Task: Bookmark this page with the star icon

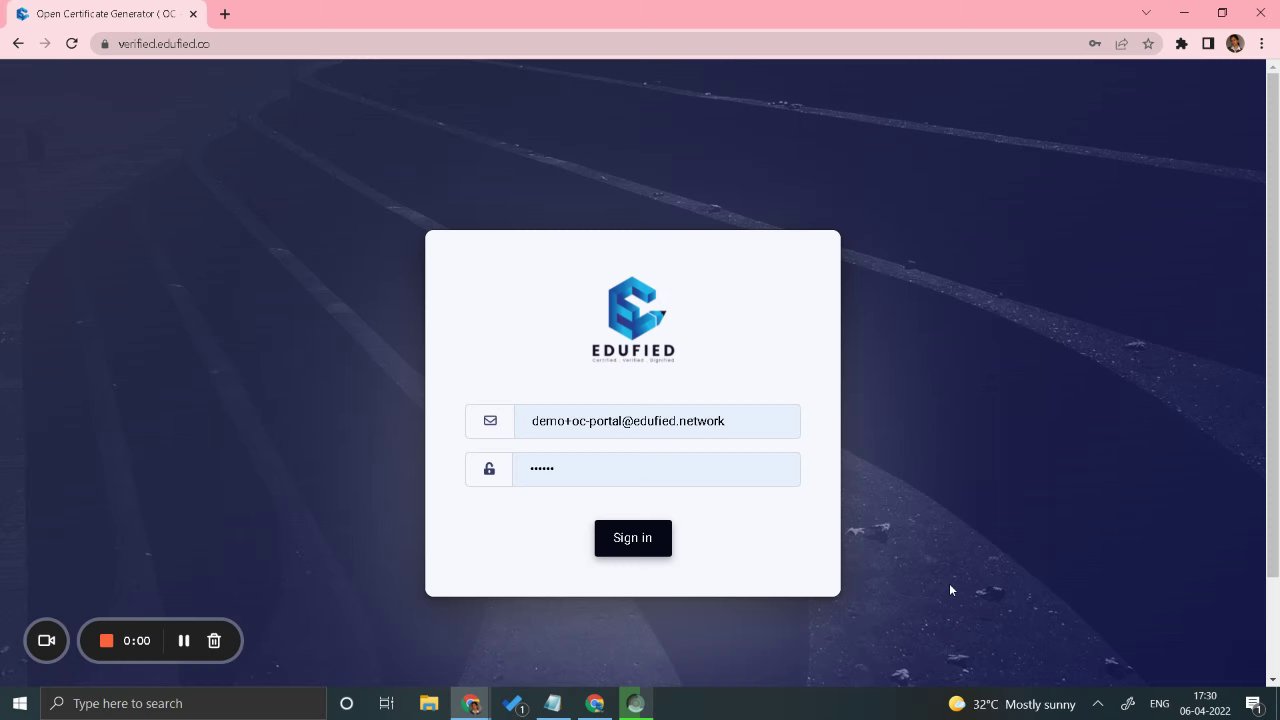Action: [1148, 44]
